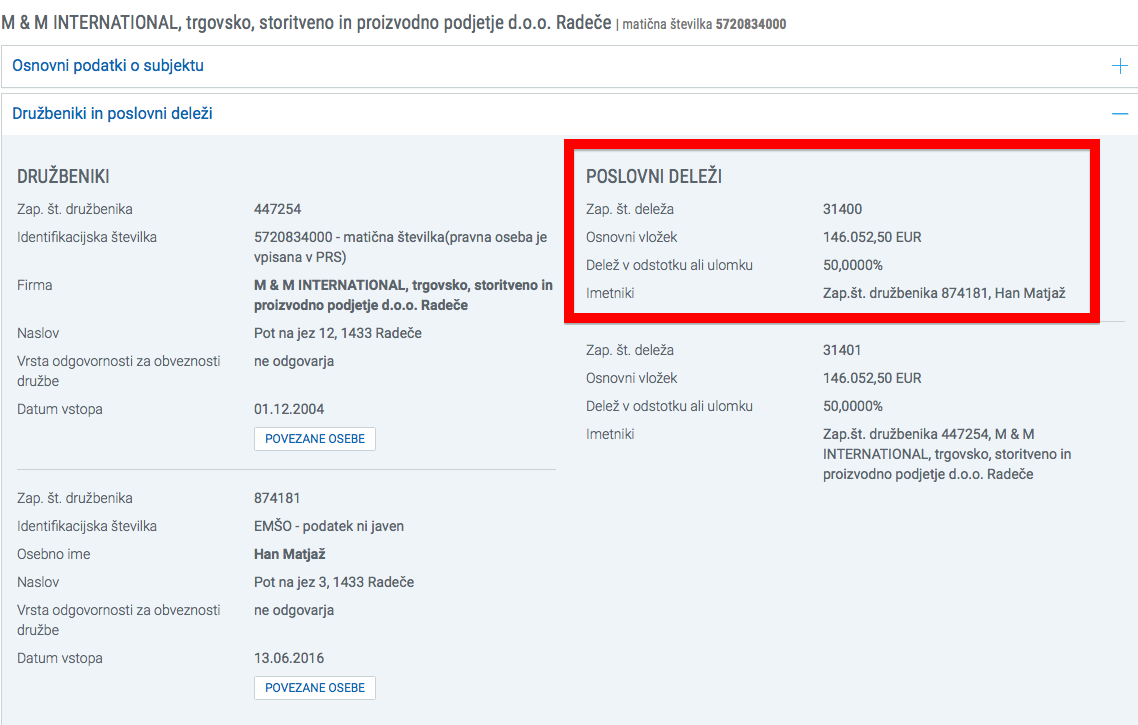The image size is (1138, 725).
Task: Click POVEZANE OSEBE button under date 13.06.2016
Action: (315, 688)
